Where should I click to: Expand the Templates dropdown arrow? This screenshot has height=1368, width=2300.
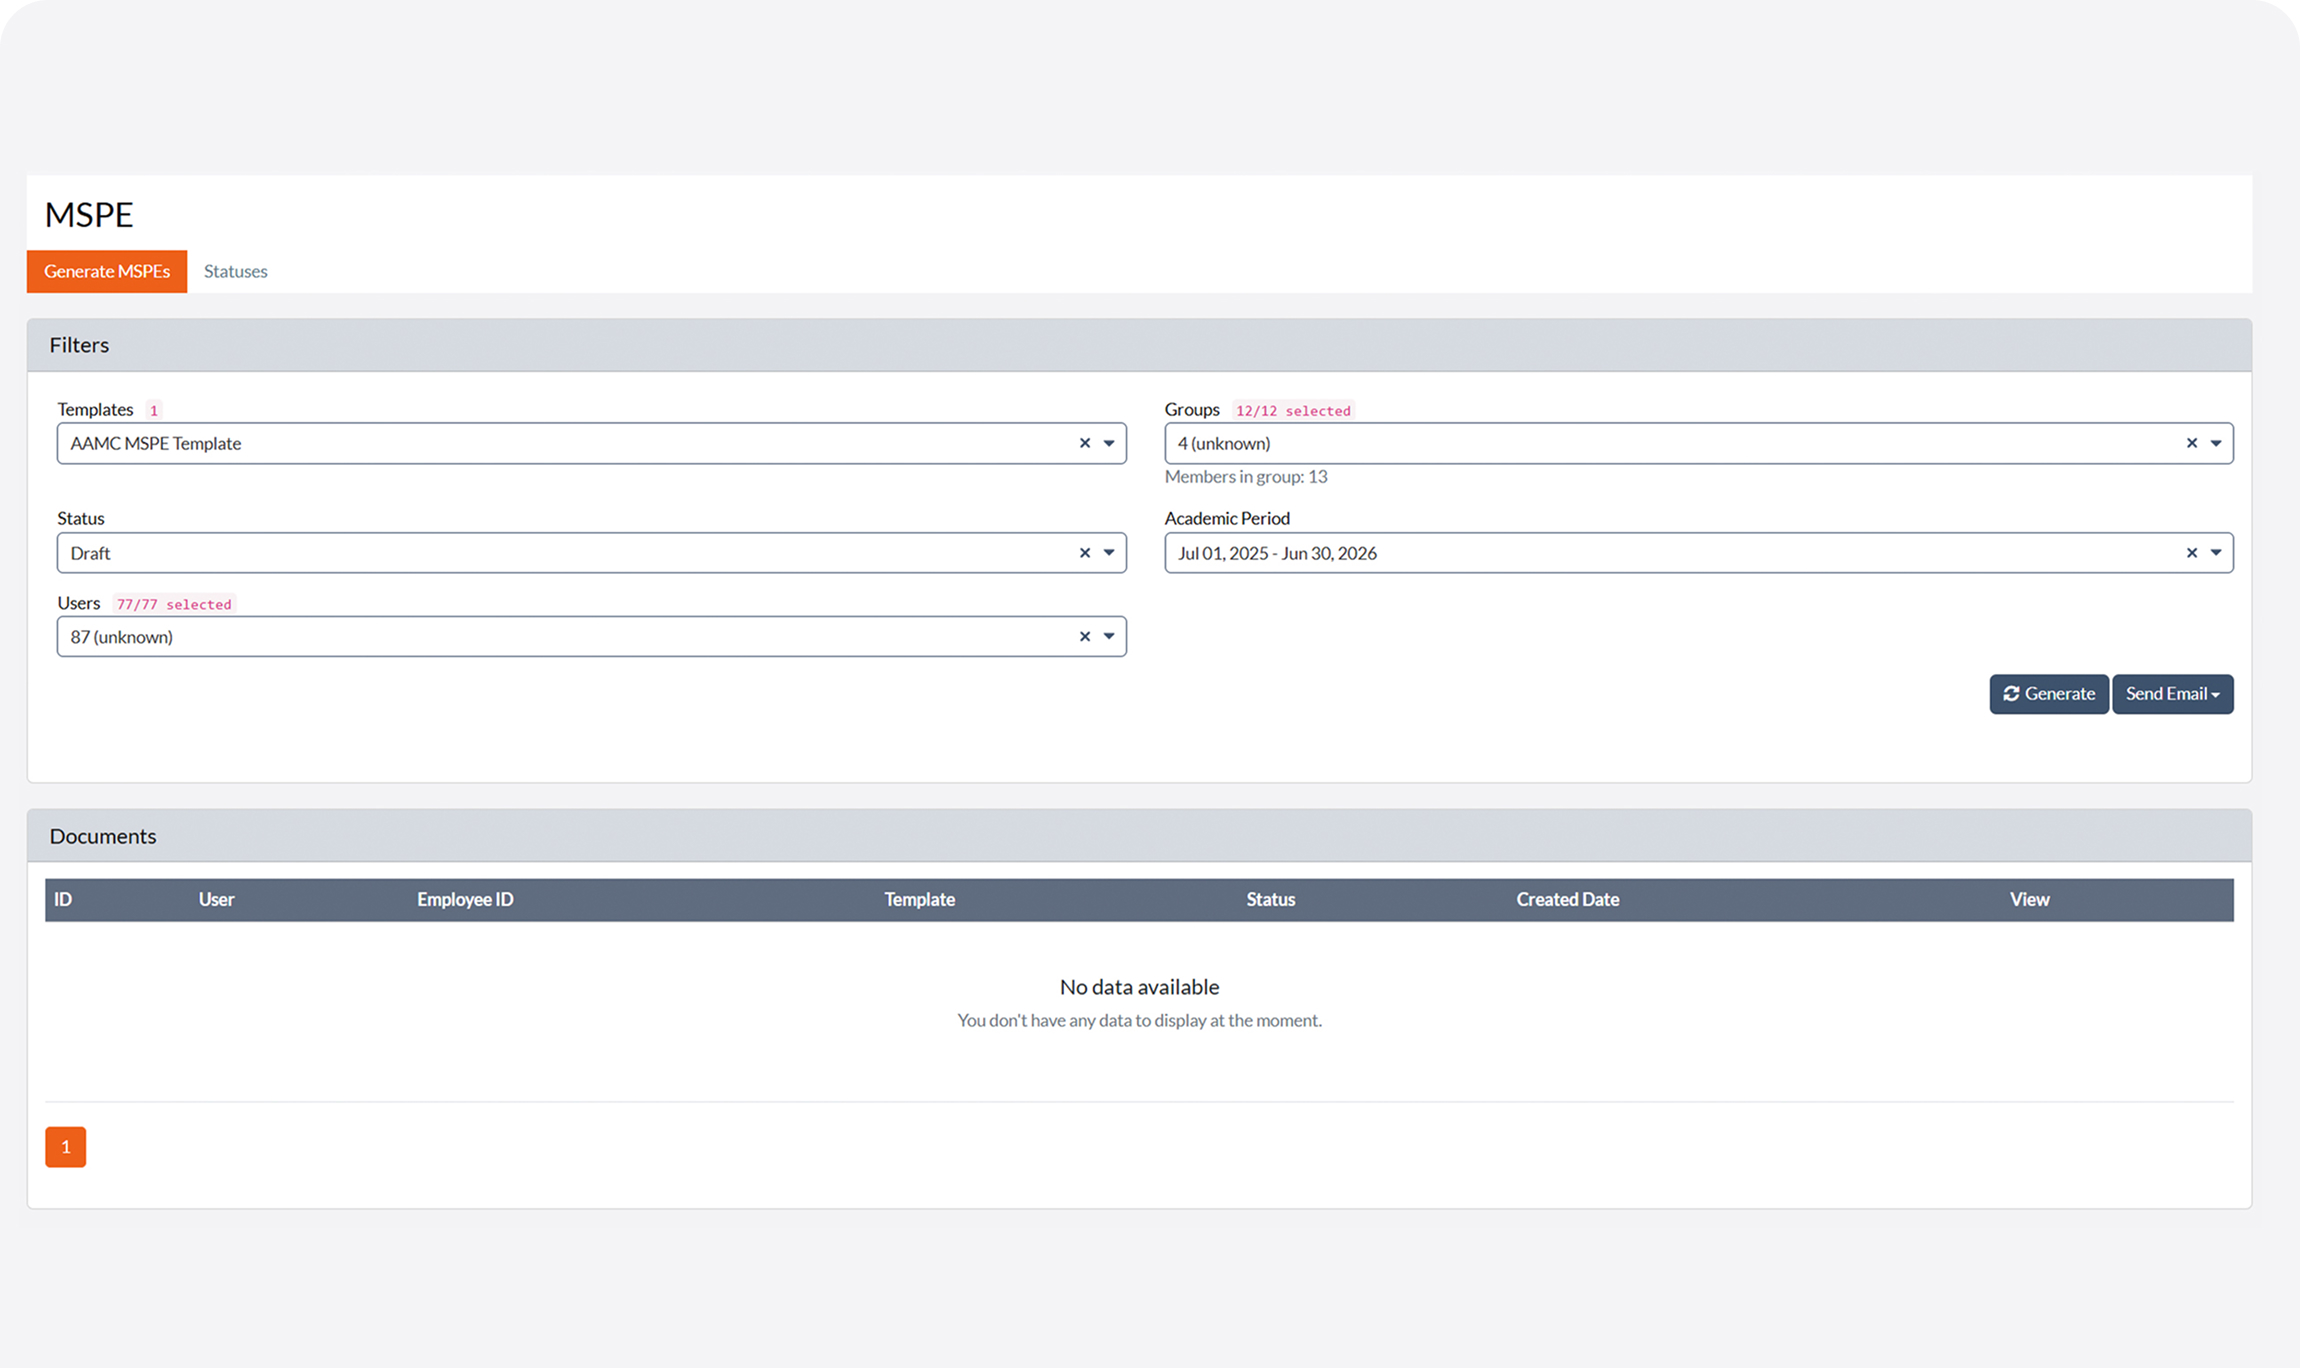tap(1109, 443)
